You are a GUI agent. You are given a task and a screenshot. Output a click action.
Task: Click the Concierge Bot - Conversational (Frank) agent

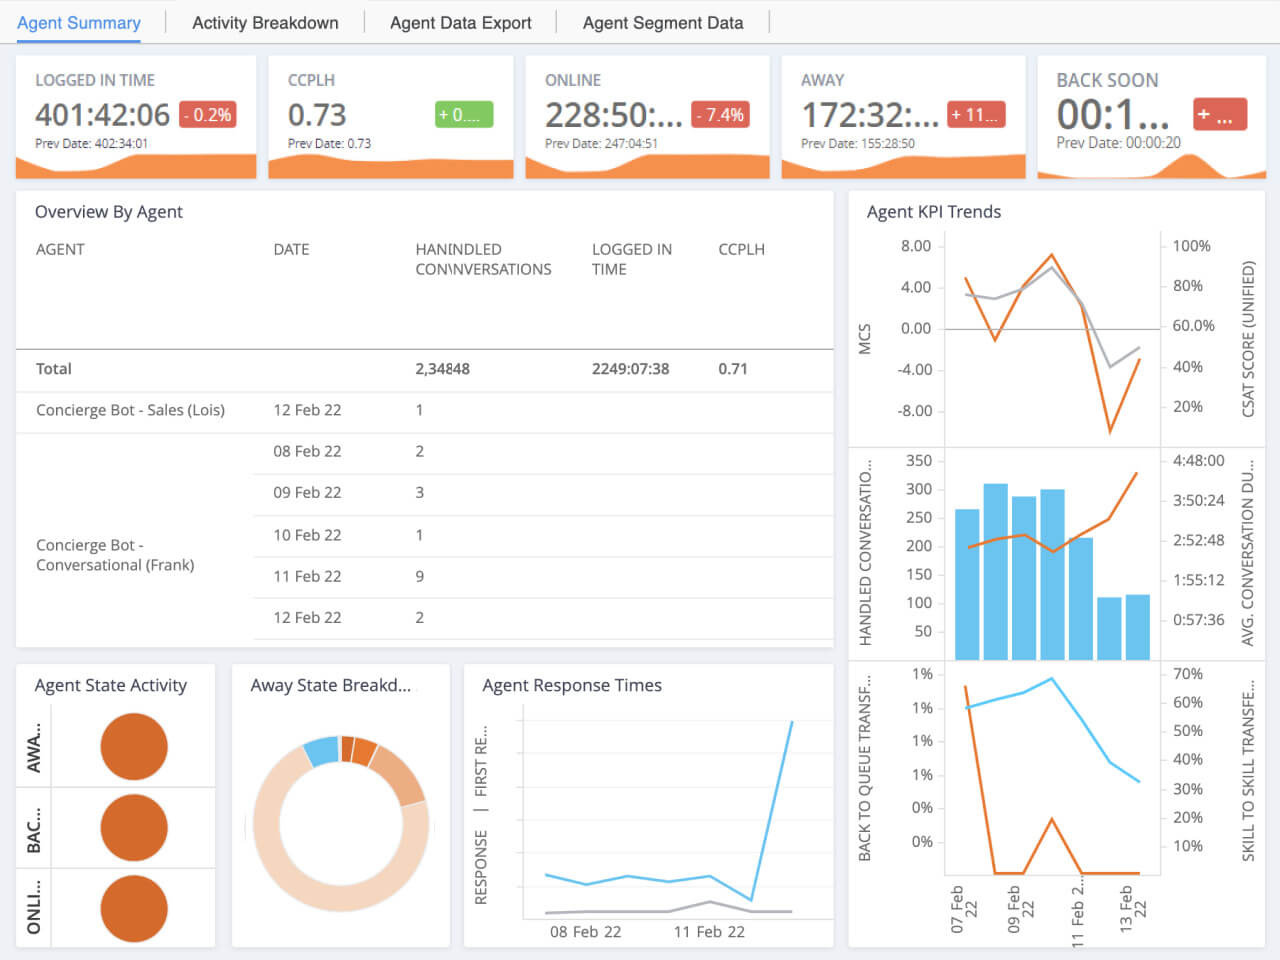115,555
